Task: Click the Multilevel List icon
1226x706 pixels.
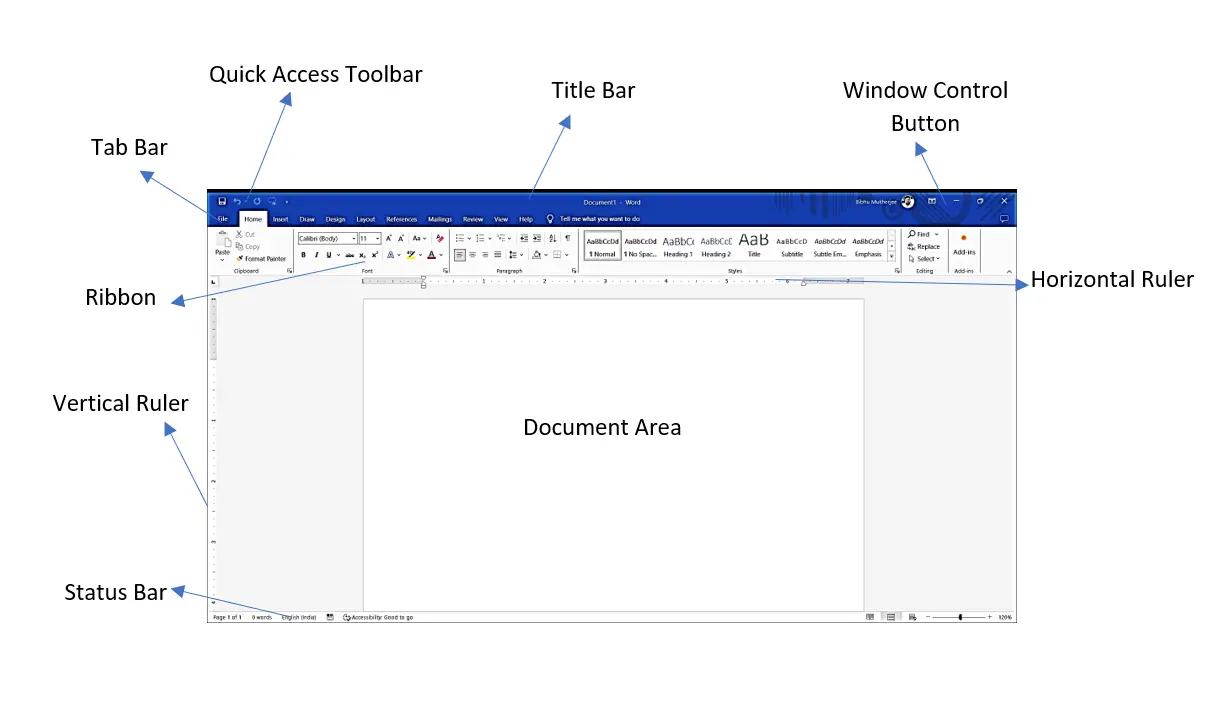Action: [x=501, y=239]
